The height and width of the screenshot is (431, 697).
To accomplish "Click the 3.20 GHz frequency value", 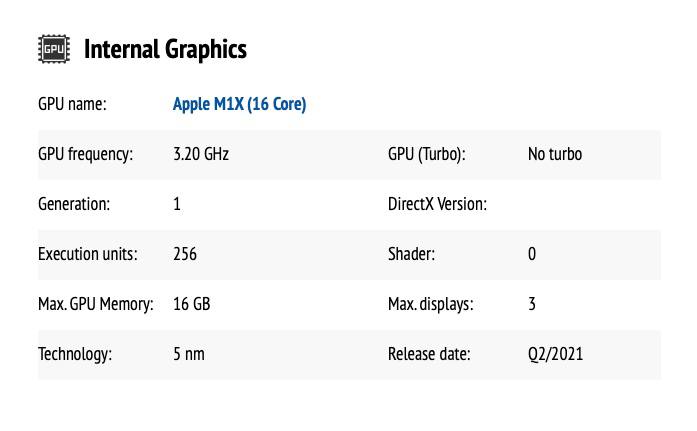I will [x=201, y=154].
